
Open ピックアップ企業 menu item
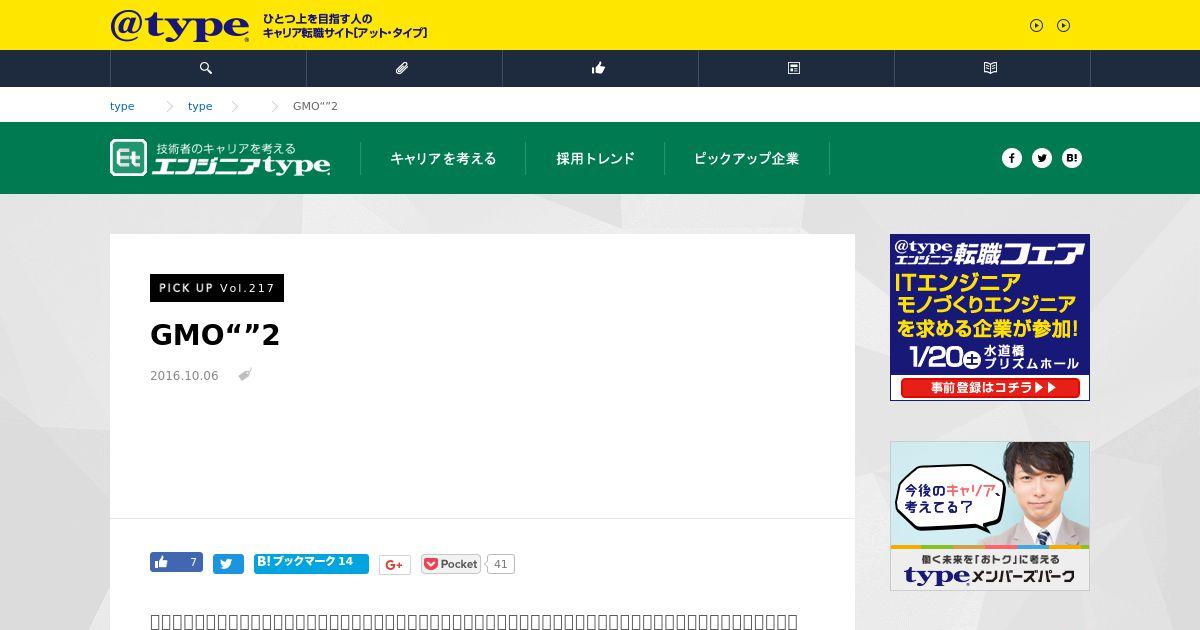(746, 158)
